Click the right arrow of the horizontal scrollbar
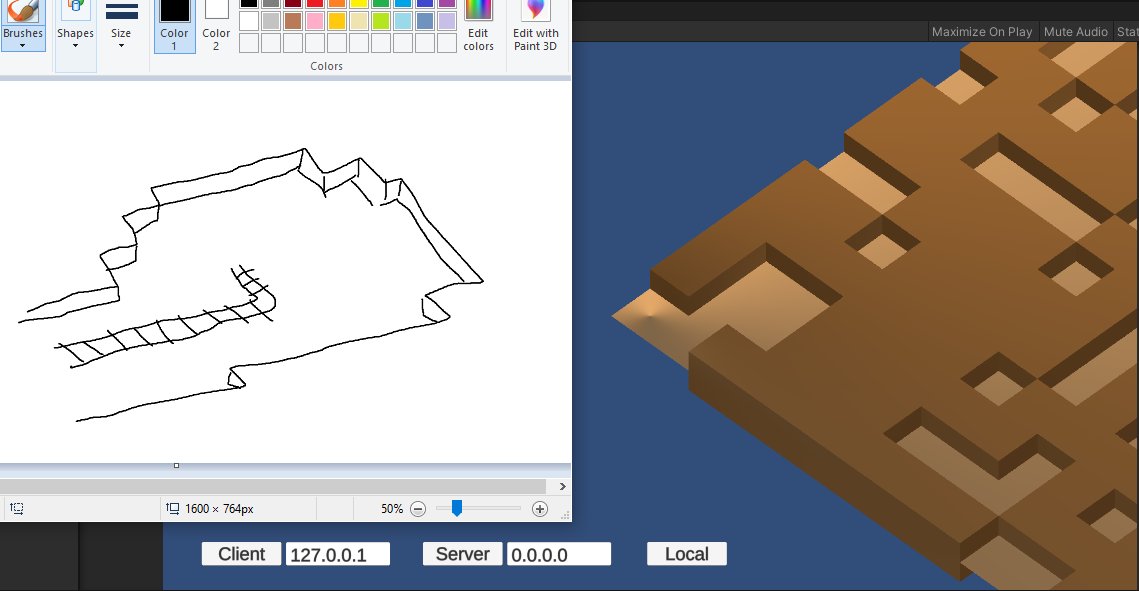The width and height of the screenshot is (1139, 591). pos(562,486)
